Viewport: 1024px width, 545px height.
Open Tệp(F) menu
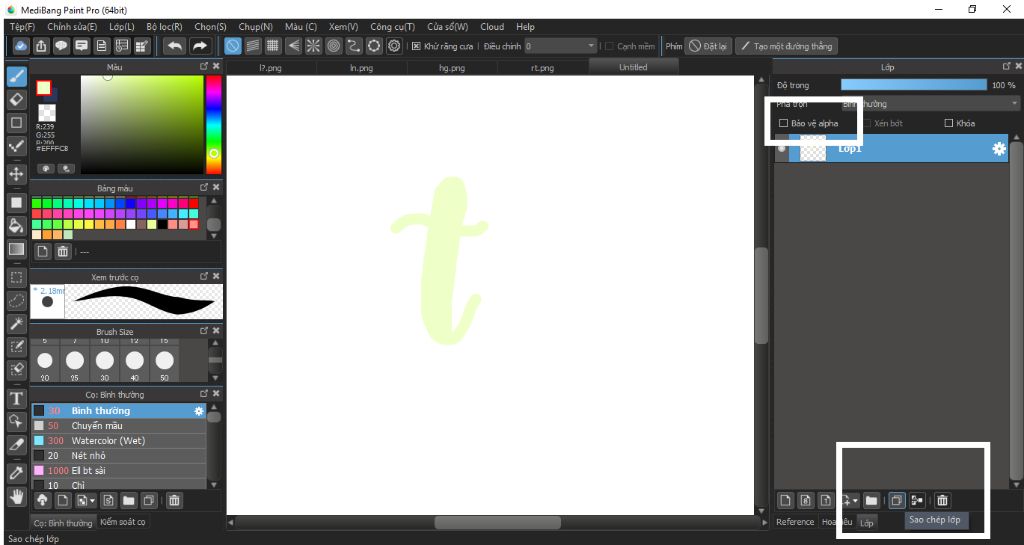[x=22, y=27]
